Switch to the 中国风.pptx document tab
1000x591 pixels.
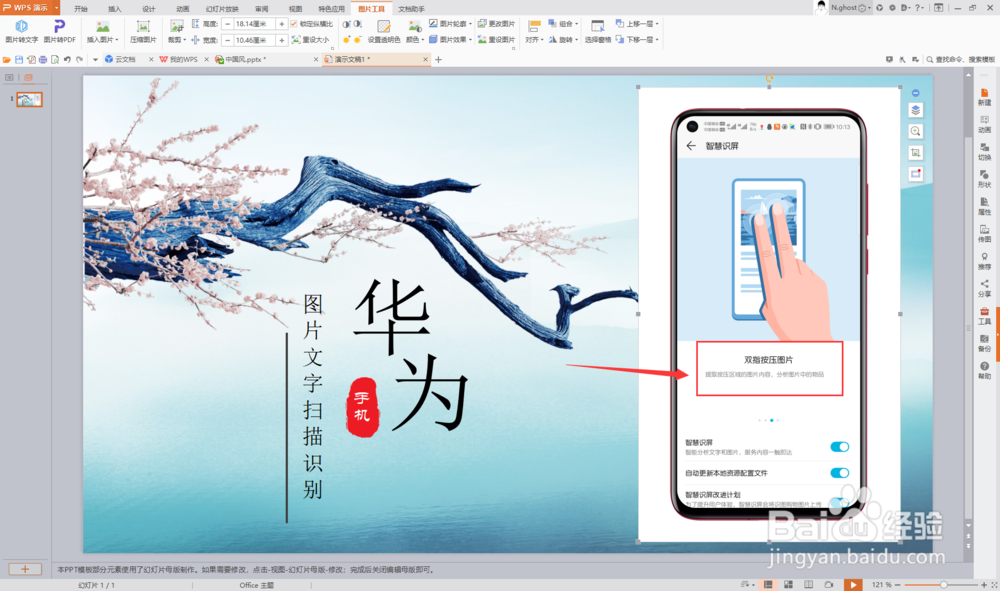click(246, 59)
